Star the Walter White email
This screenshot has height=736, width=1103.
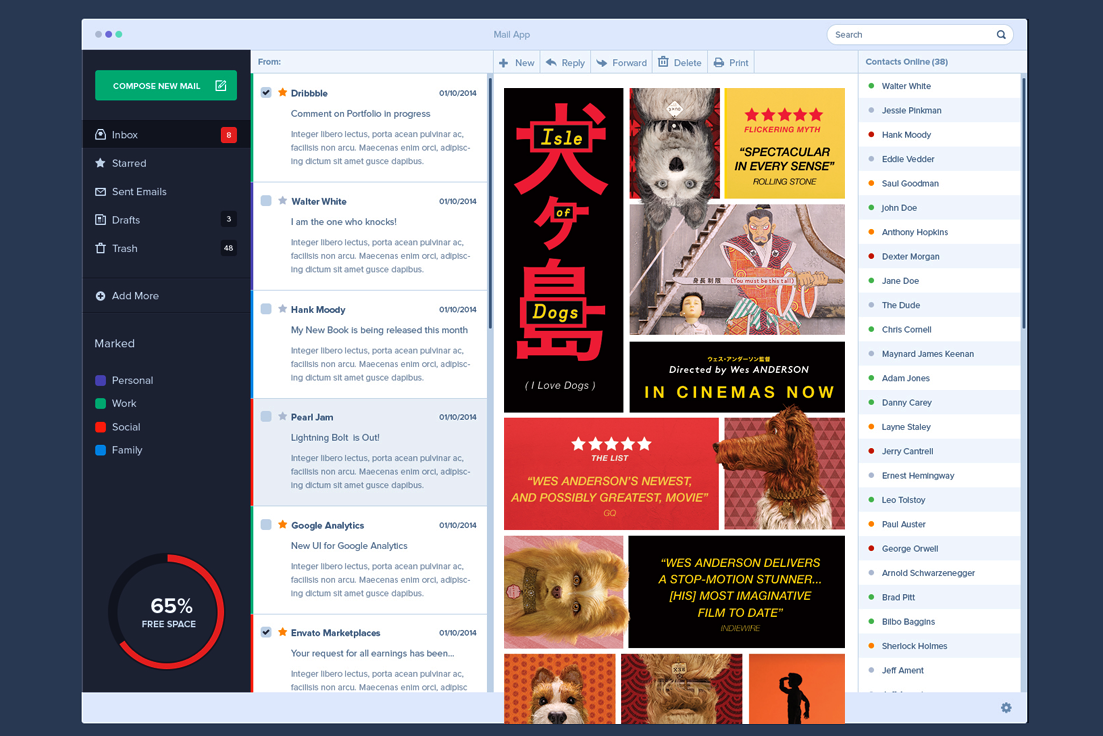pos(283,201)
